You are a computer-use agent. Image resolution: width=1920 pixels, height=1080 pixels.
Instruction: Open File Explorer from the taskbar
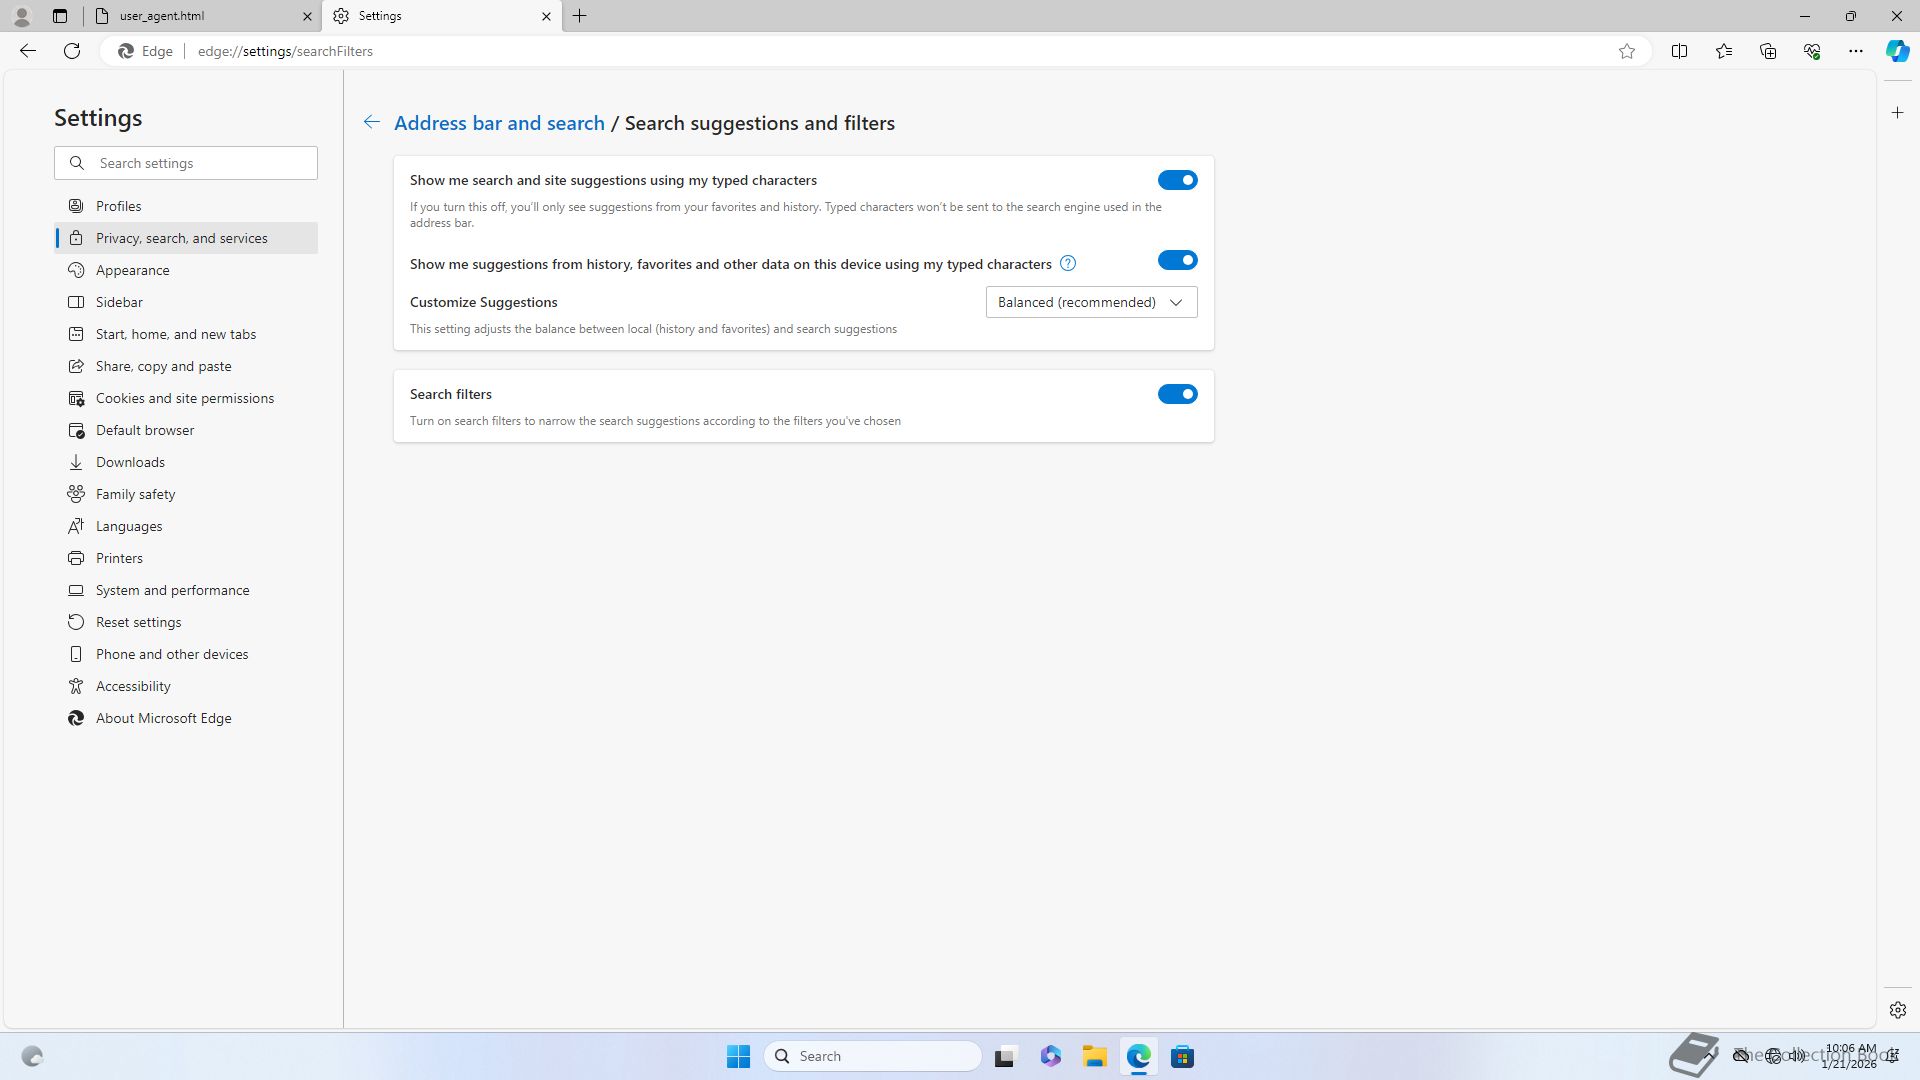1094,1056
